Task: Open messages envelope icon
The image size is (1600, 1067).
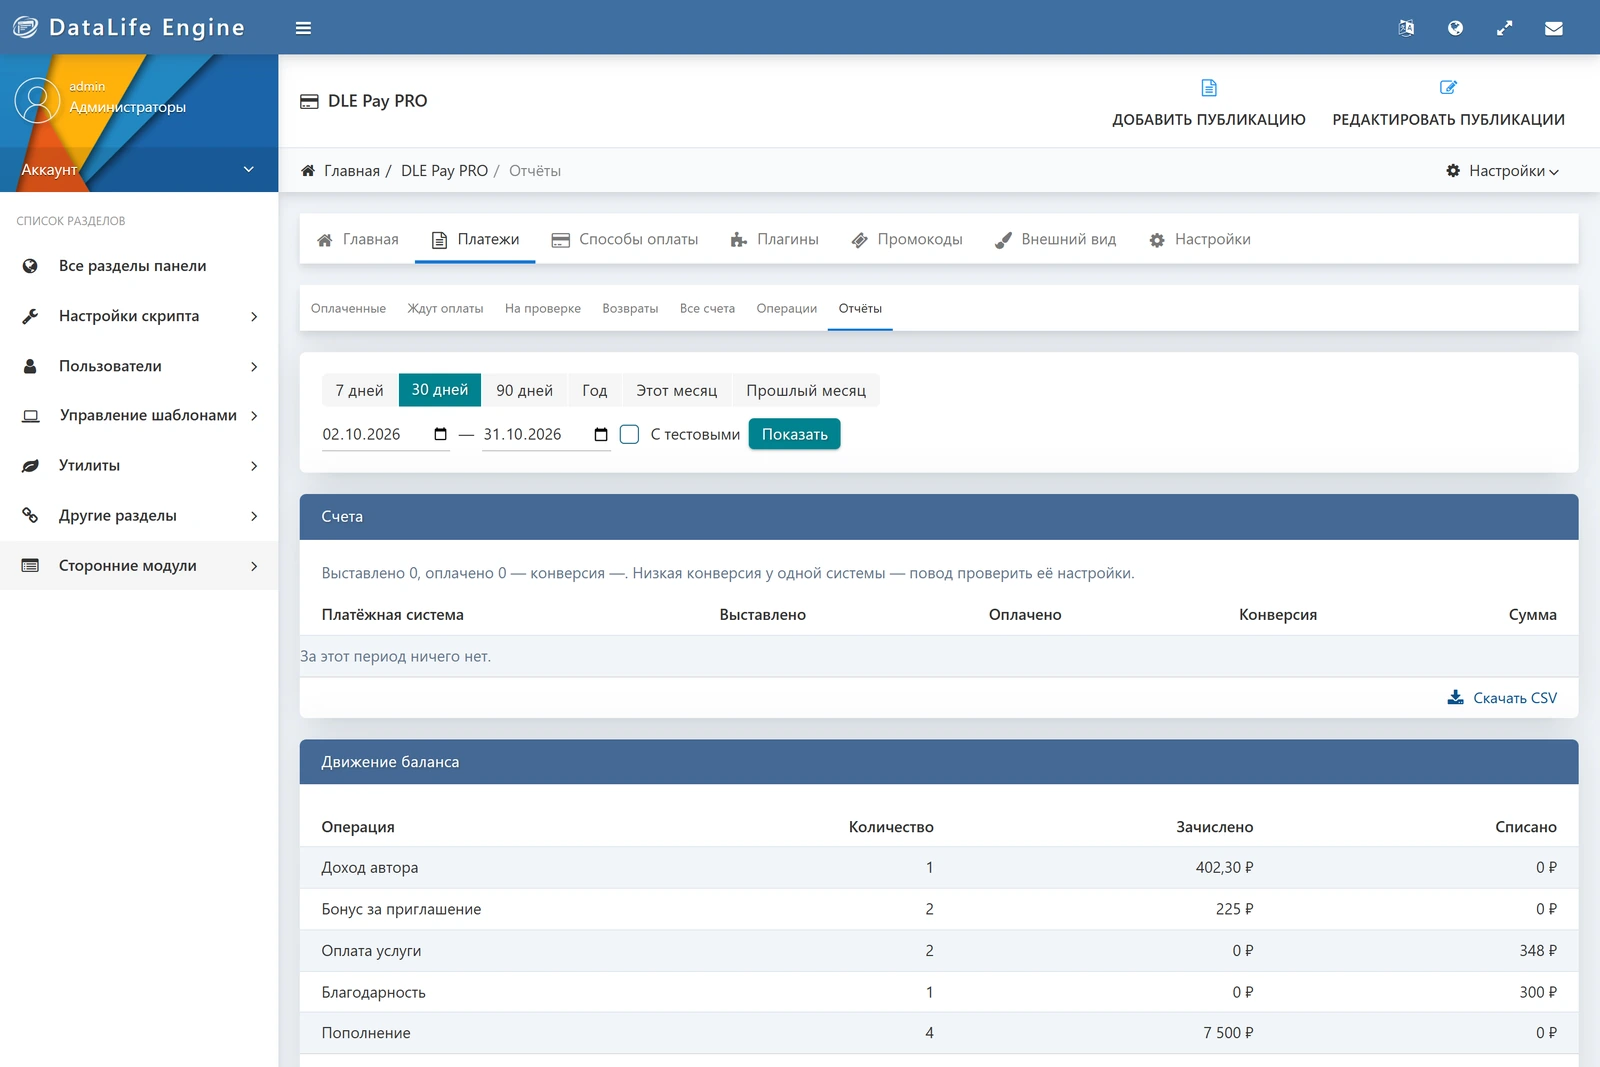Action: point(1553,28)
